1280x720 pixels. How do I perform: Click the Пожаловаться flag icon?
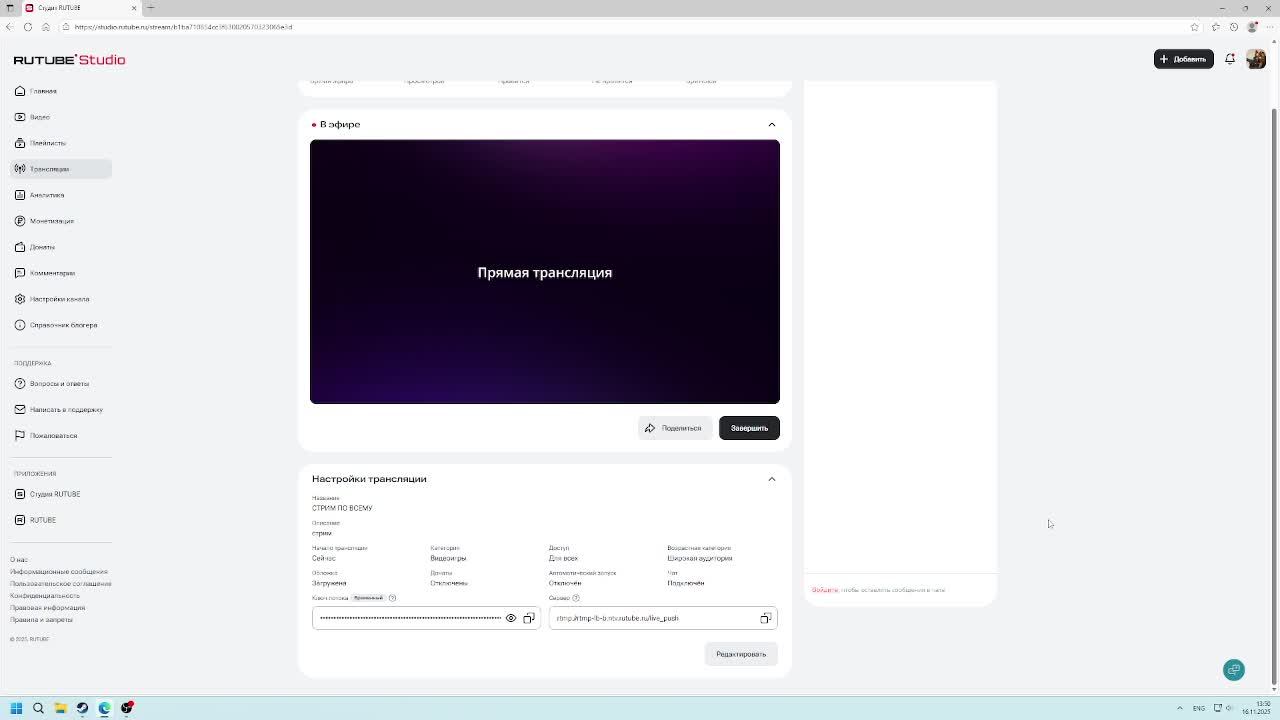click(20, 435)
